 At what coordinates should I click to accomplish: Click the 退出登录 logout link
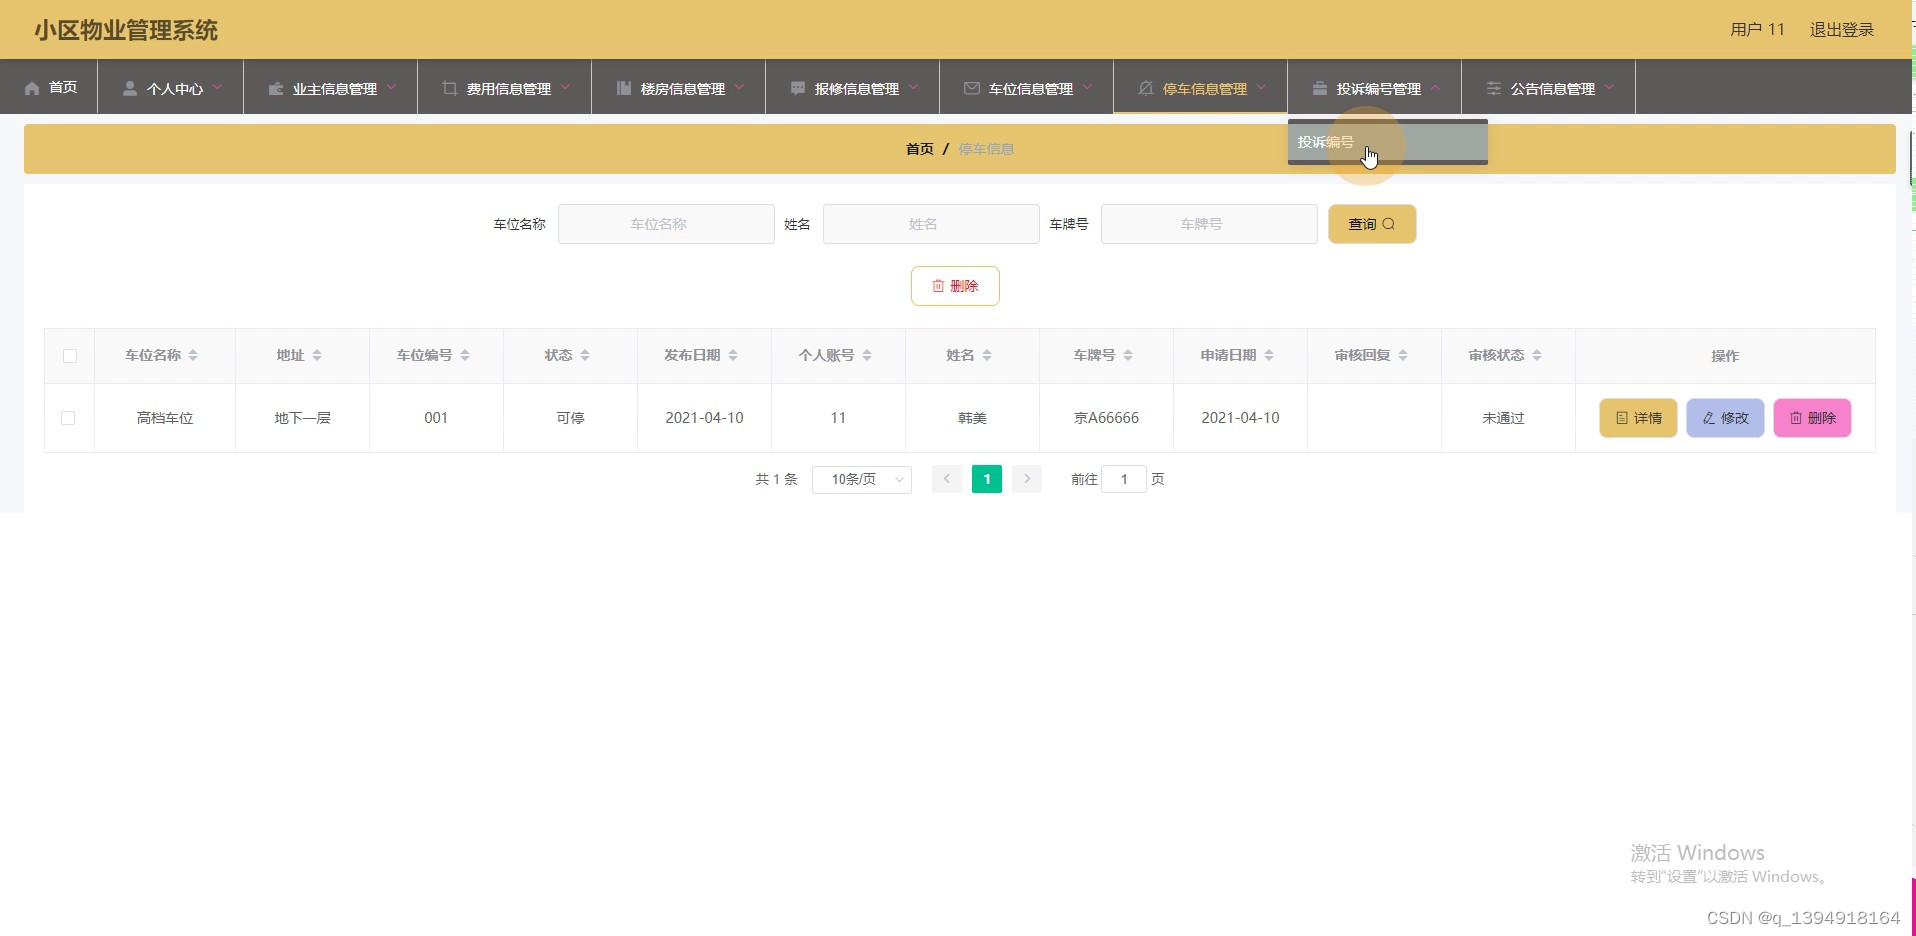coord(1841,30)
